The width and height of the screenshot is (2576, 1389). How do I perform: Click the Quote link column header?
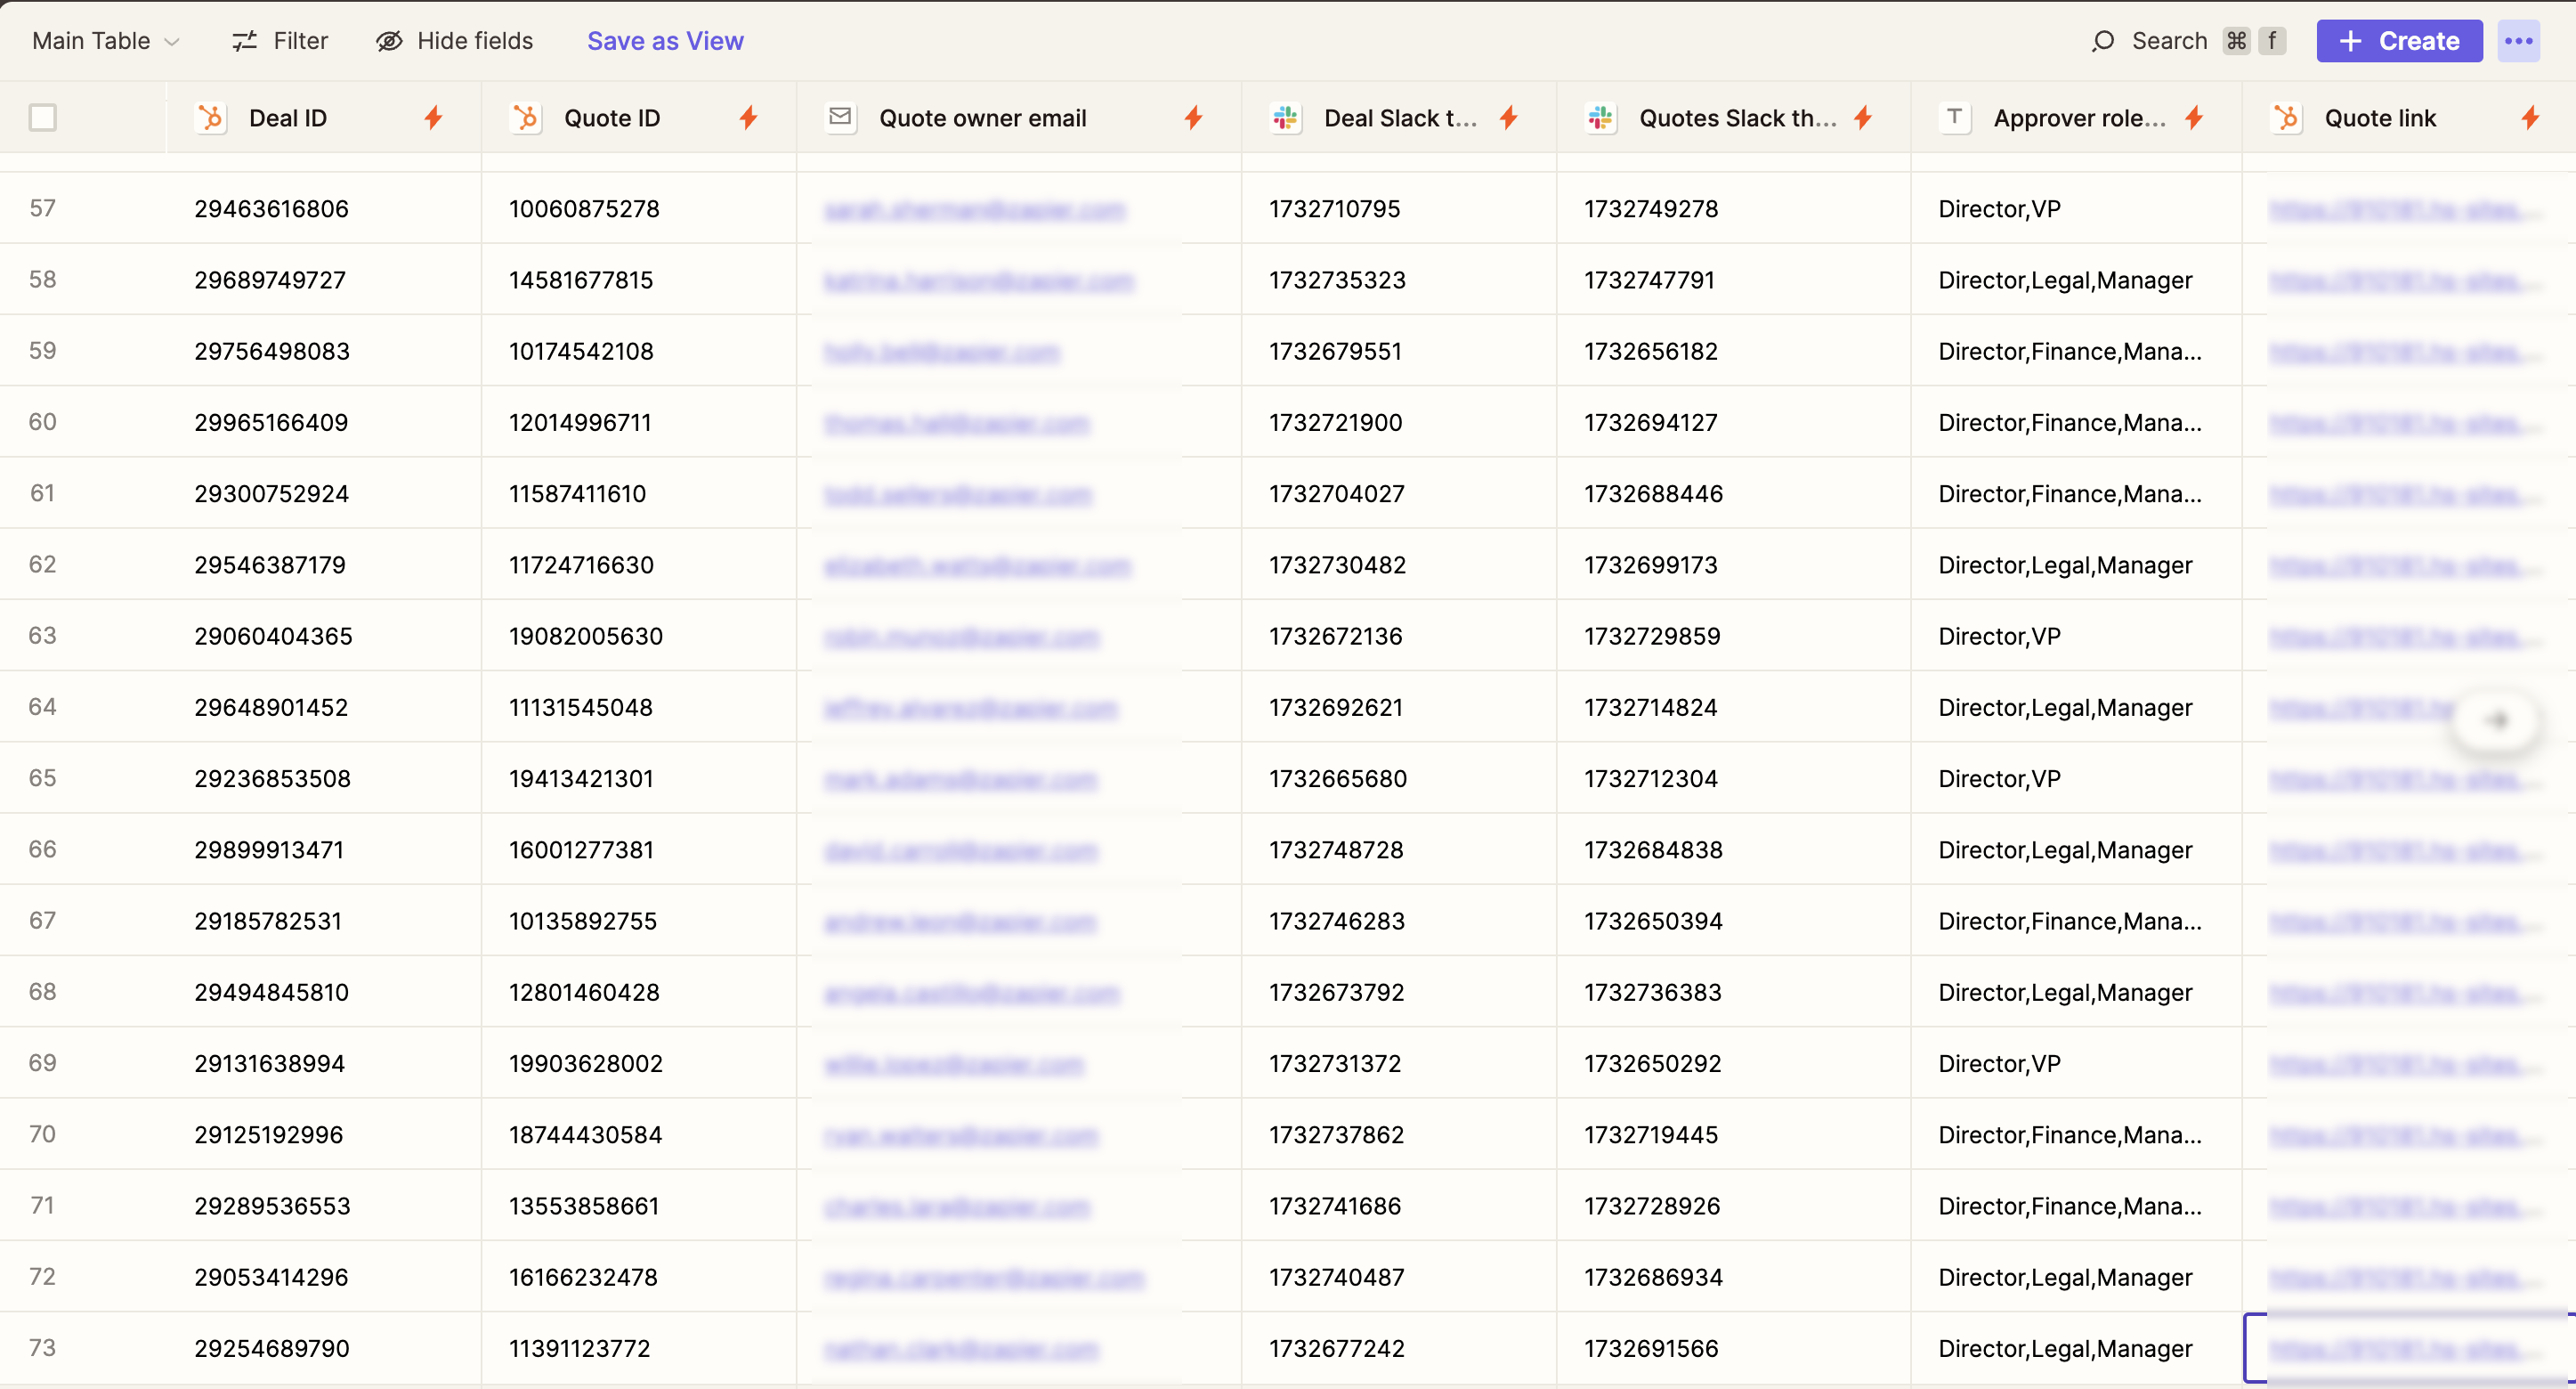pyautogui.click(x=2380, y=118)
